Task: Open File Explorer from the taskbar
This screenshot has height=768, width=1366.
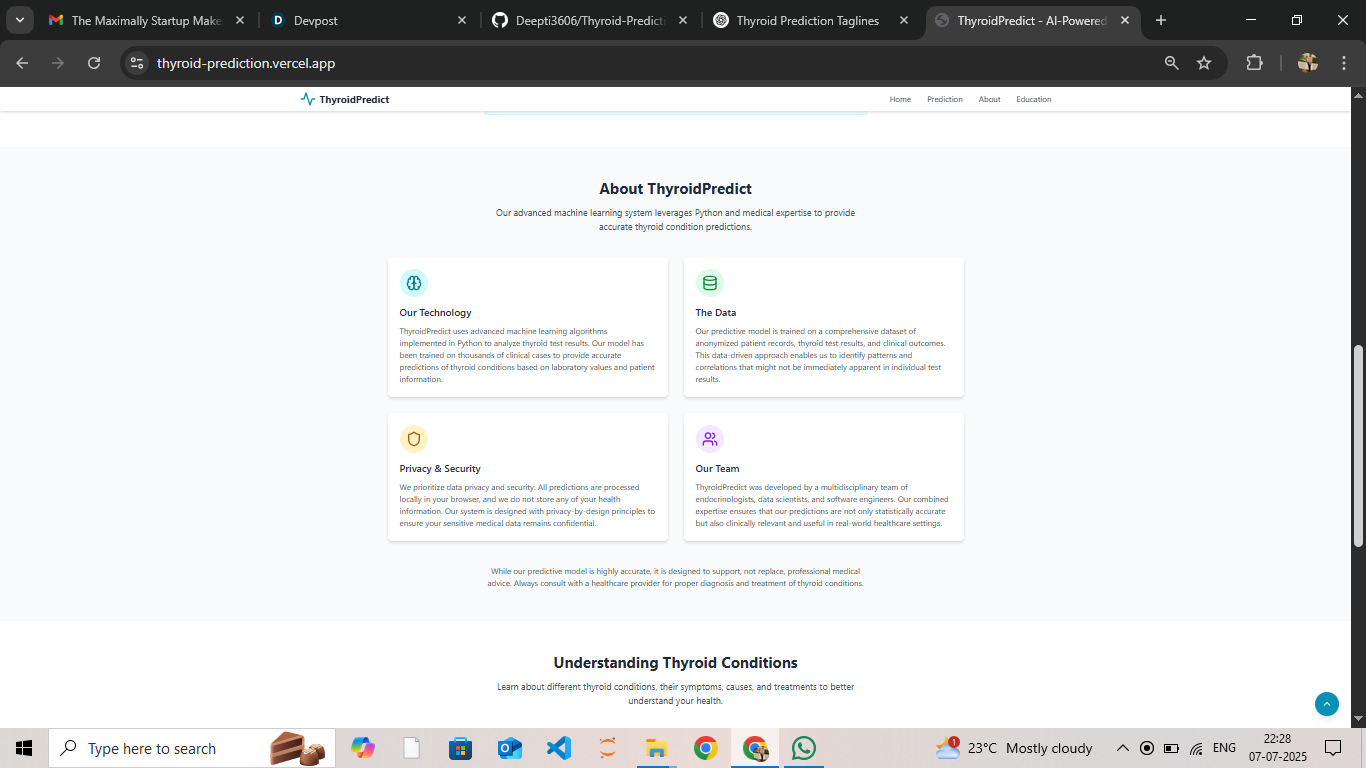Action: [656, 748]
